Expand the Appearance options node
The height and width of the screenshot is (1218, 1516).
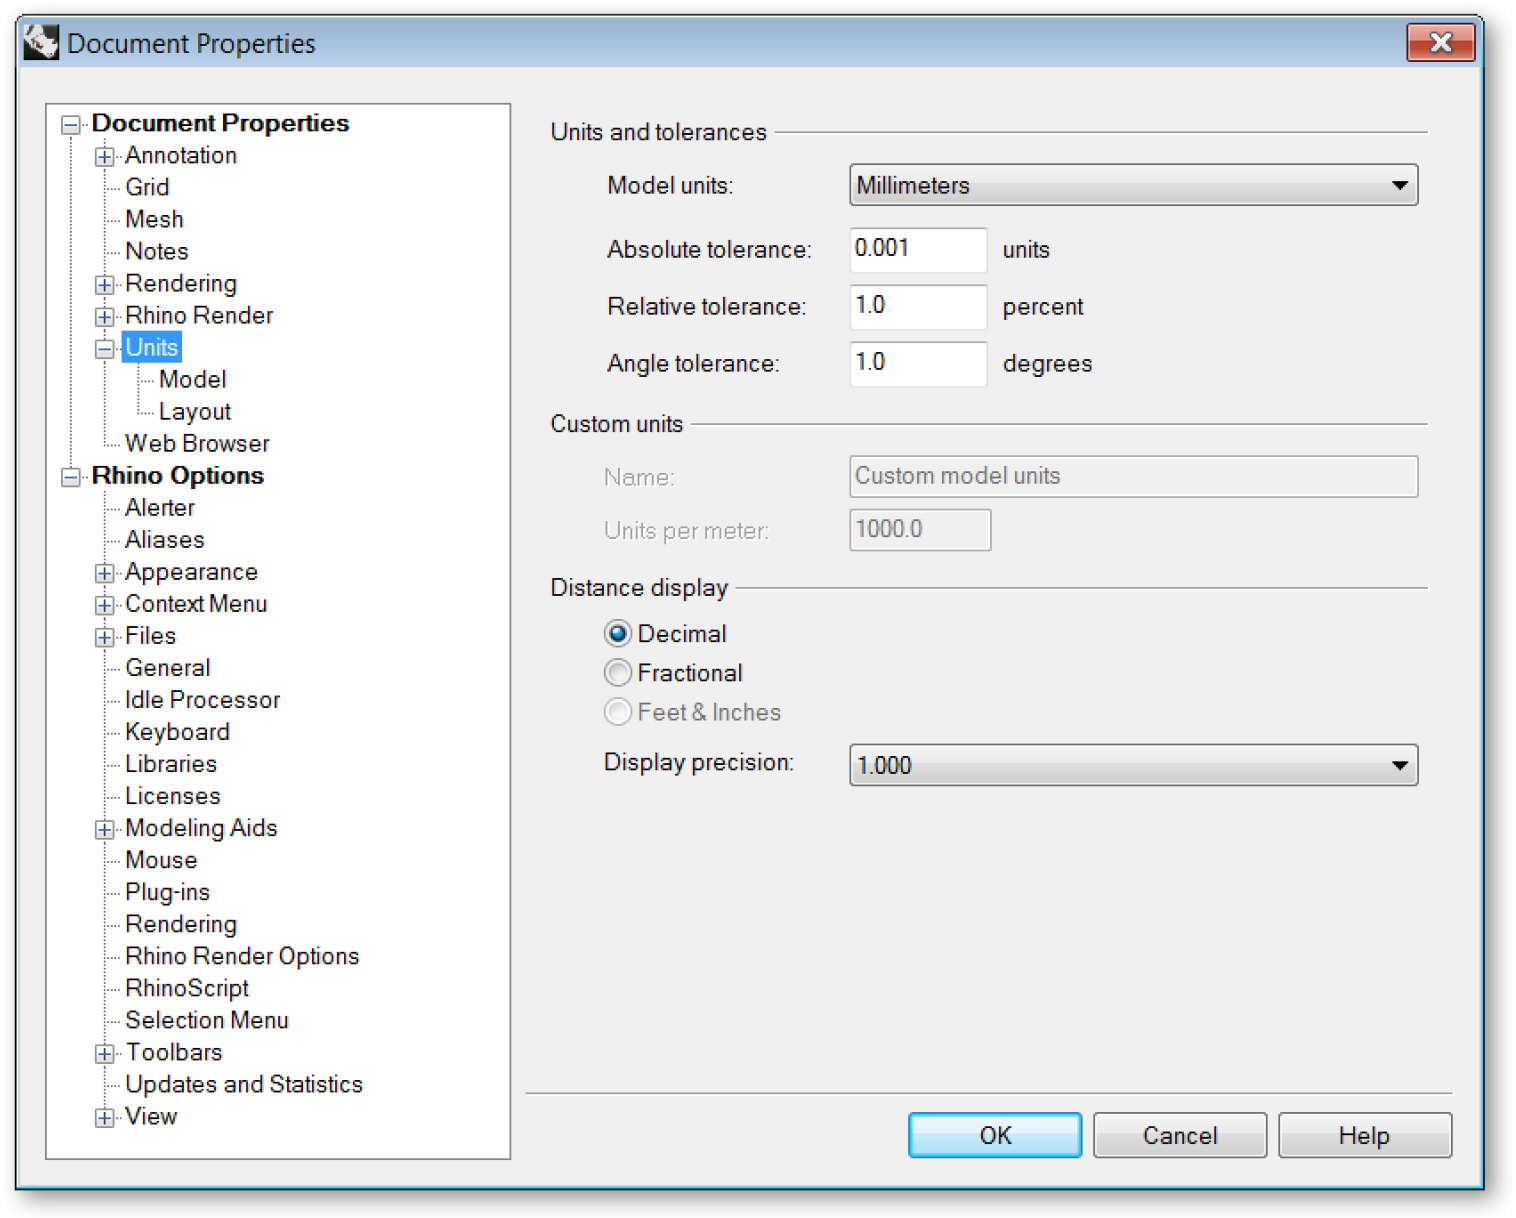point(104,573)
